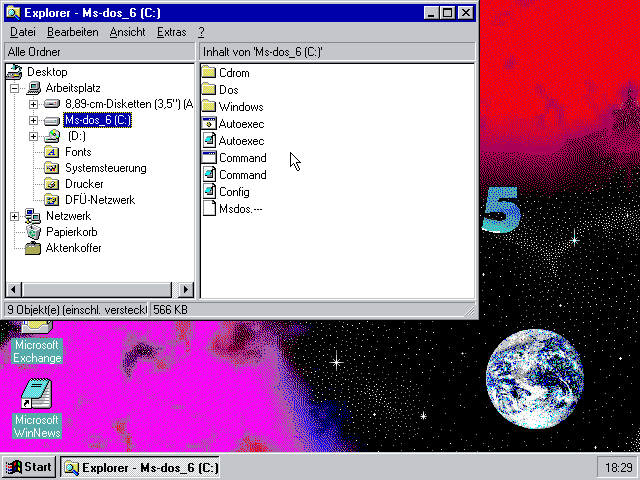This screenshot has height=480, width=640.
Task: Click the Windows folder icon
Action: click(209, 107)
